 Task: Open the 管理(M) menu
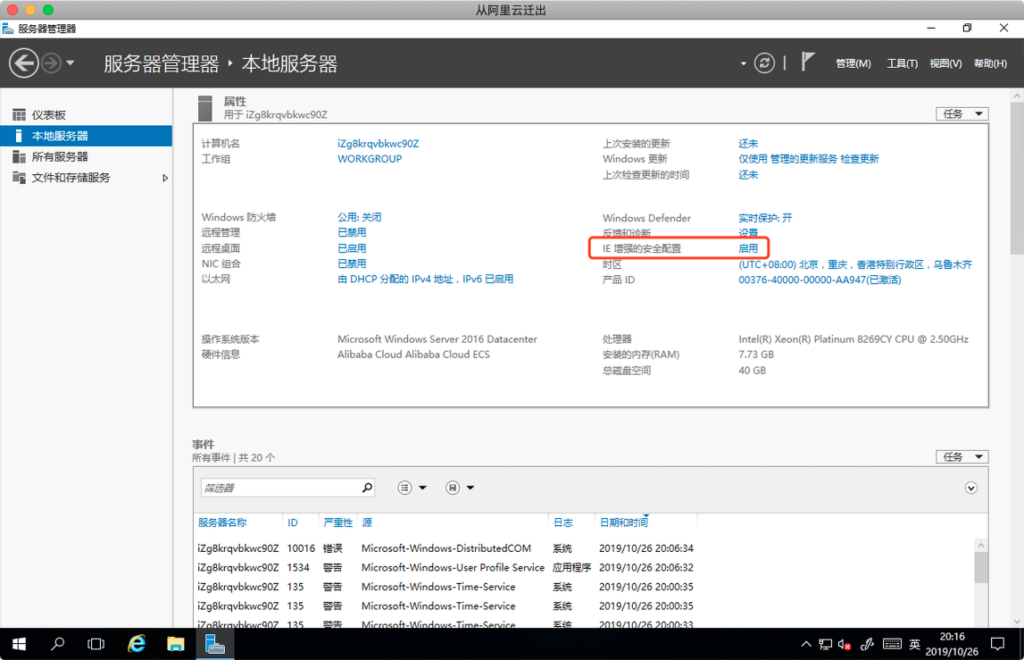pos(853,64)
